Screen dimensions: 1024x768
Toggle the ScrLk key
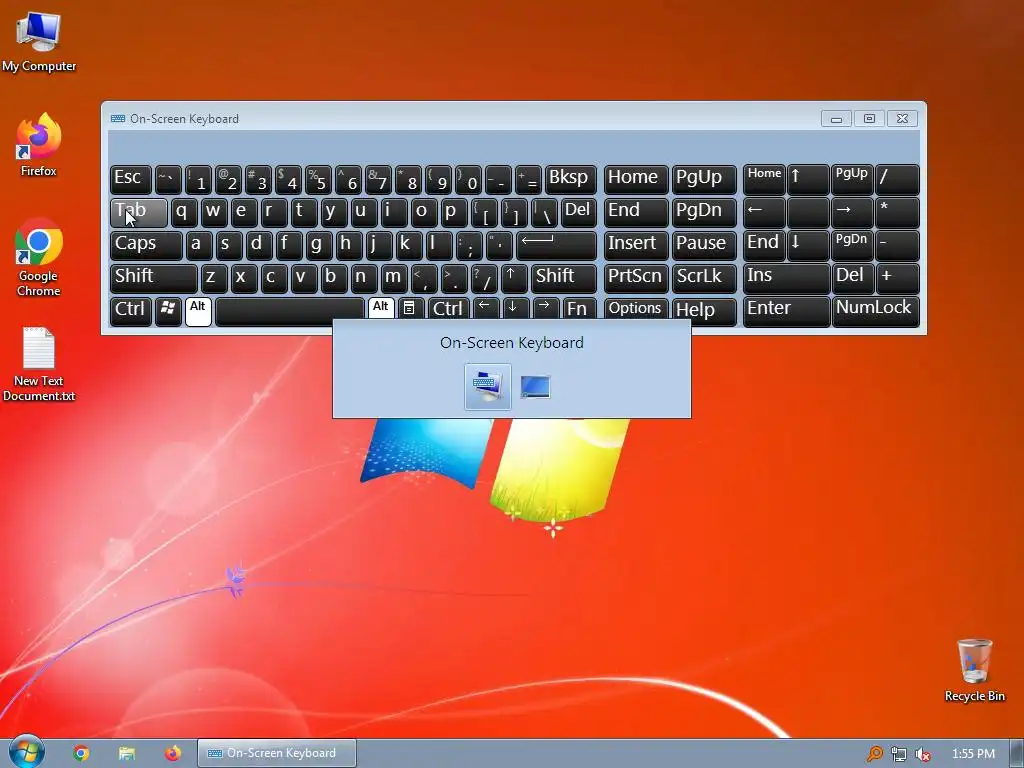[703, 278]
